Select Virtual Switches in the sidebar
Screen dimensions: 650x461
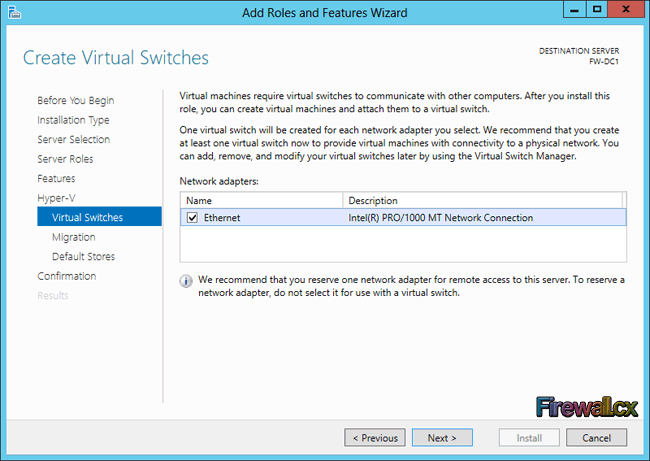click(x=87, y=217)
